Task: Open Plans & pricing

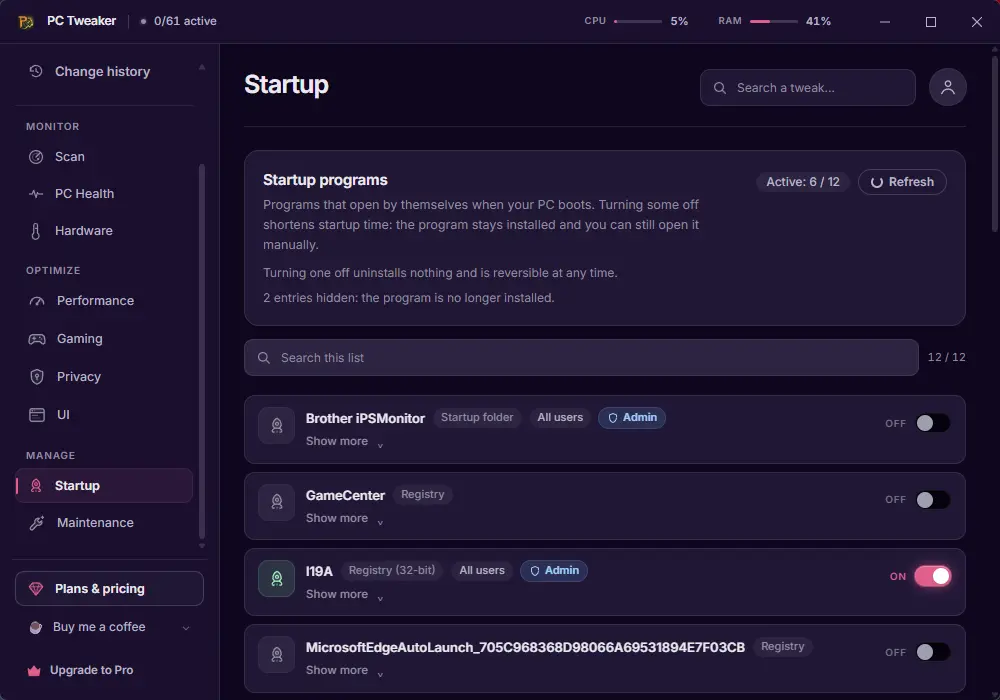Action: [109, 588]
